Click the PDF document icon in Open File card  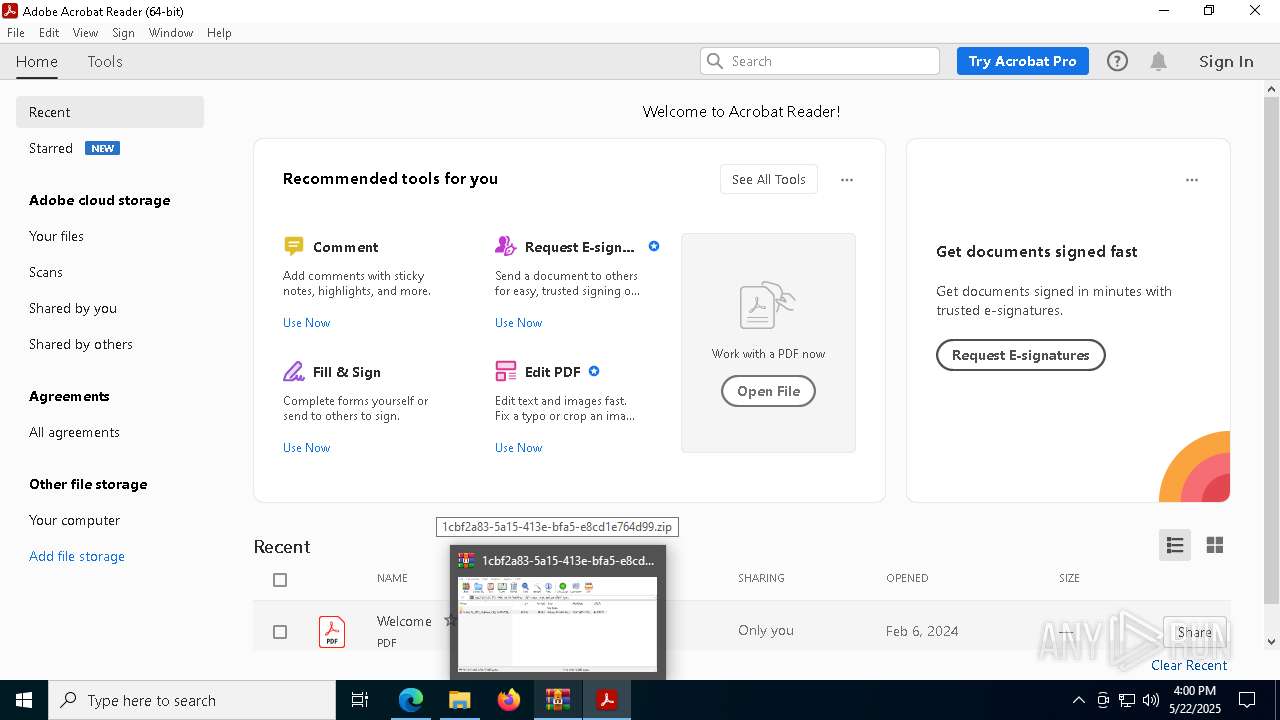click(x=768, y=305)
